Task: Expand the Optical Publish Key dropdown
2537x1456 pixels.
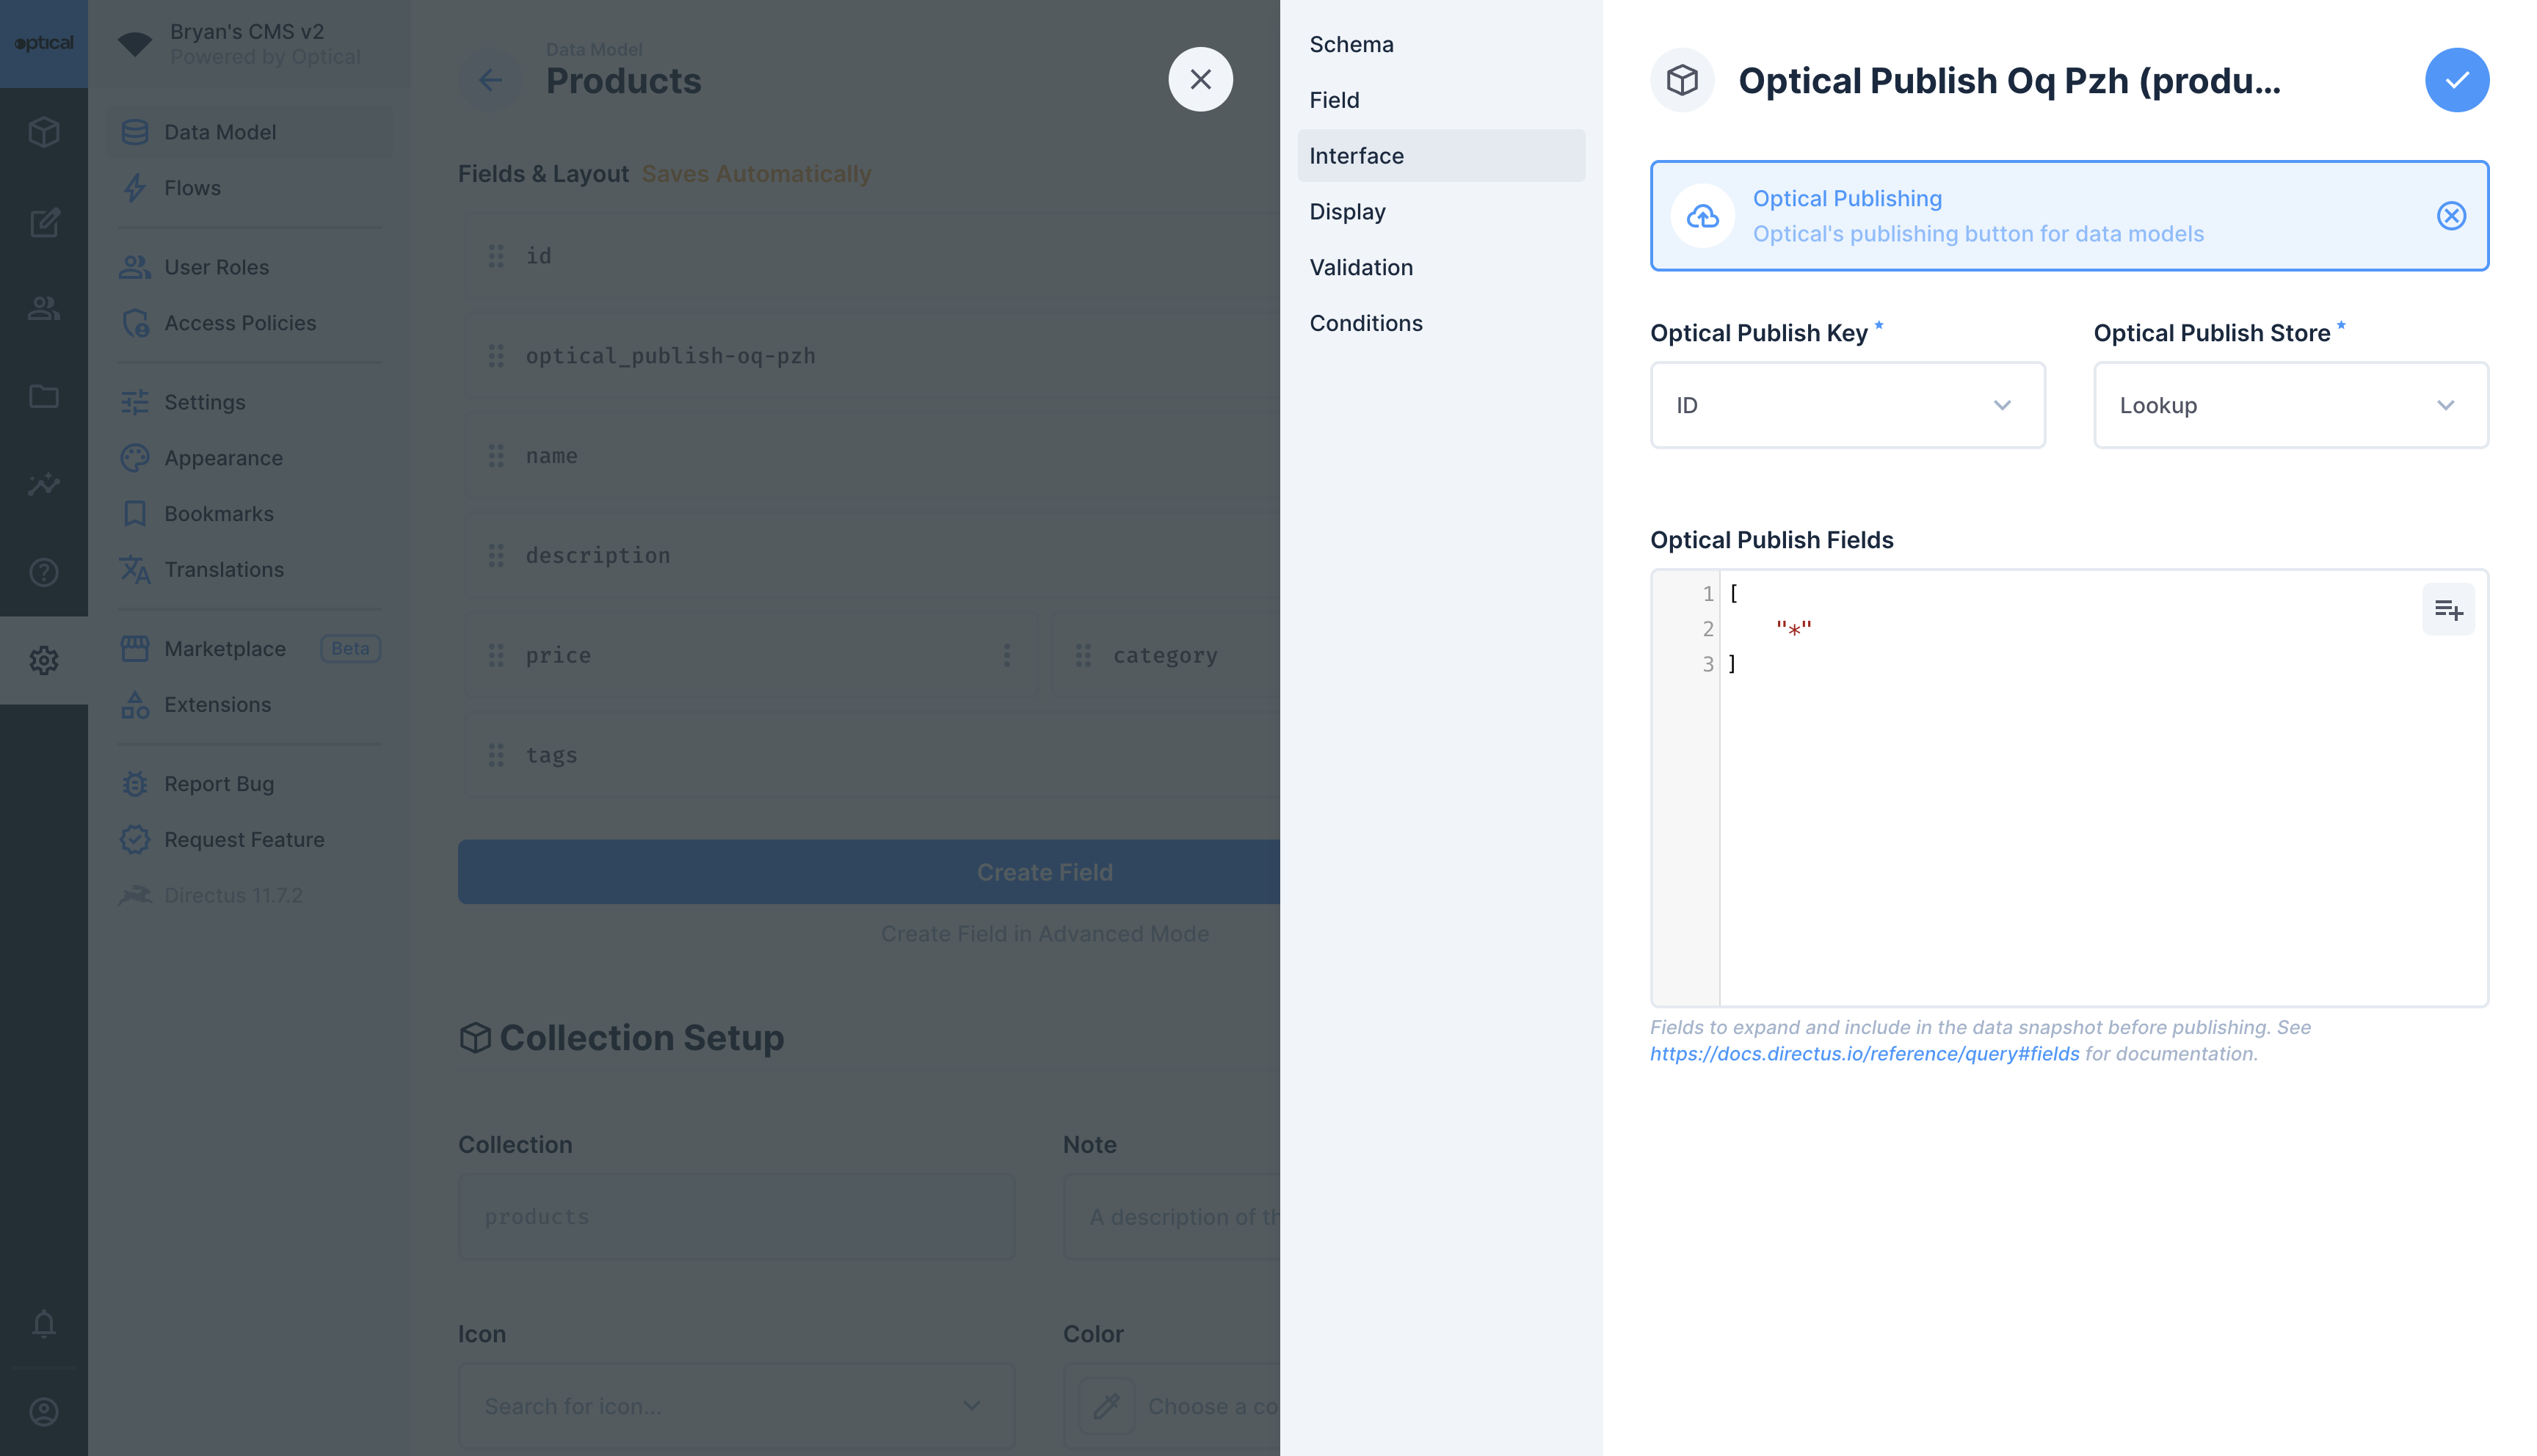Action: pyautogui.click(x=1846, y=405)
